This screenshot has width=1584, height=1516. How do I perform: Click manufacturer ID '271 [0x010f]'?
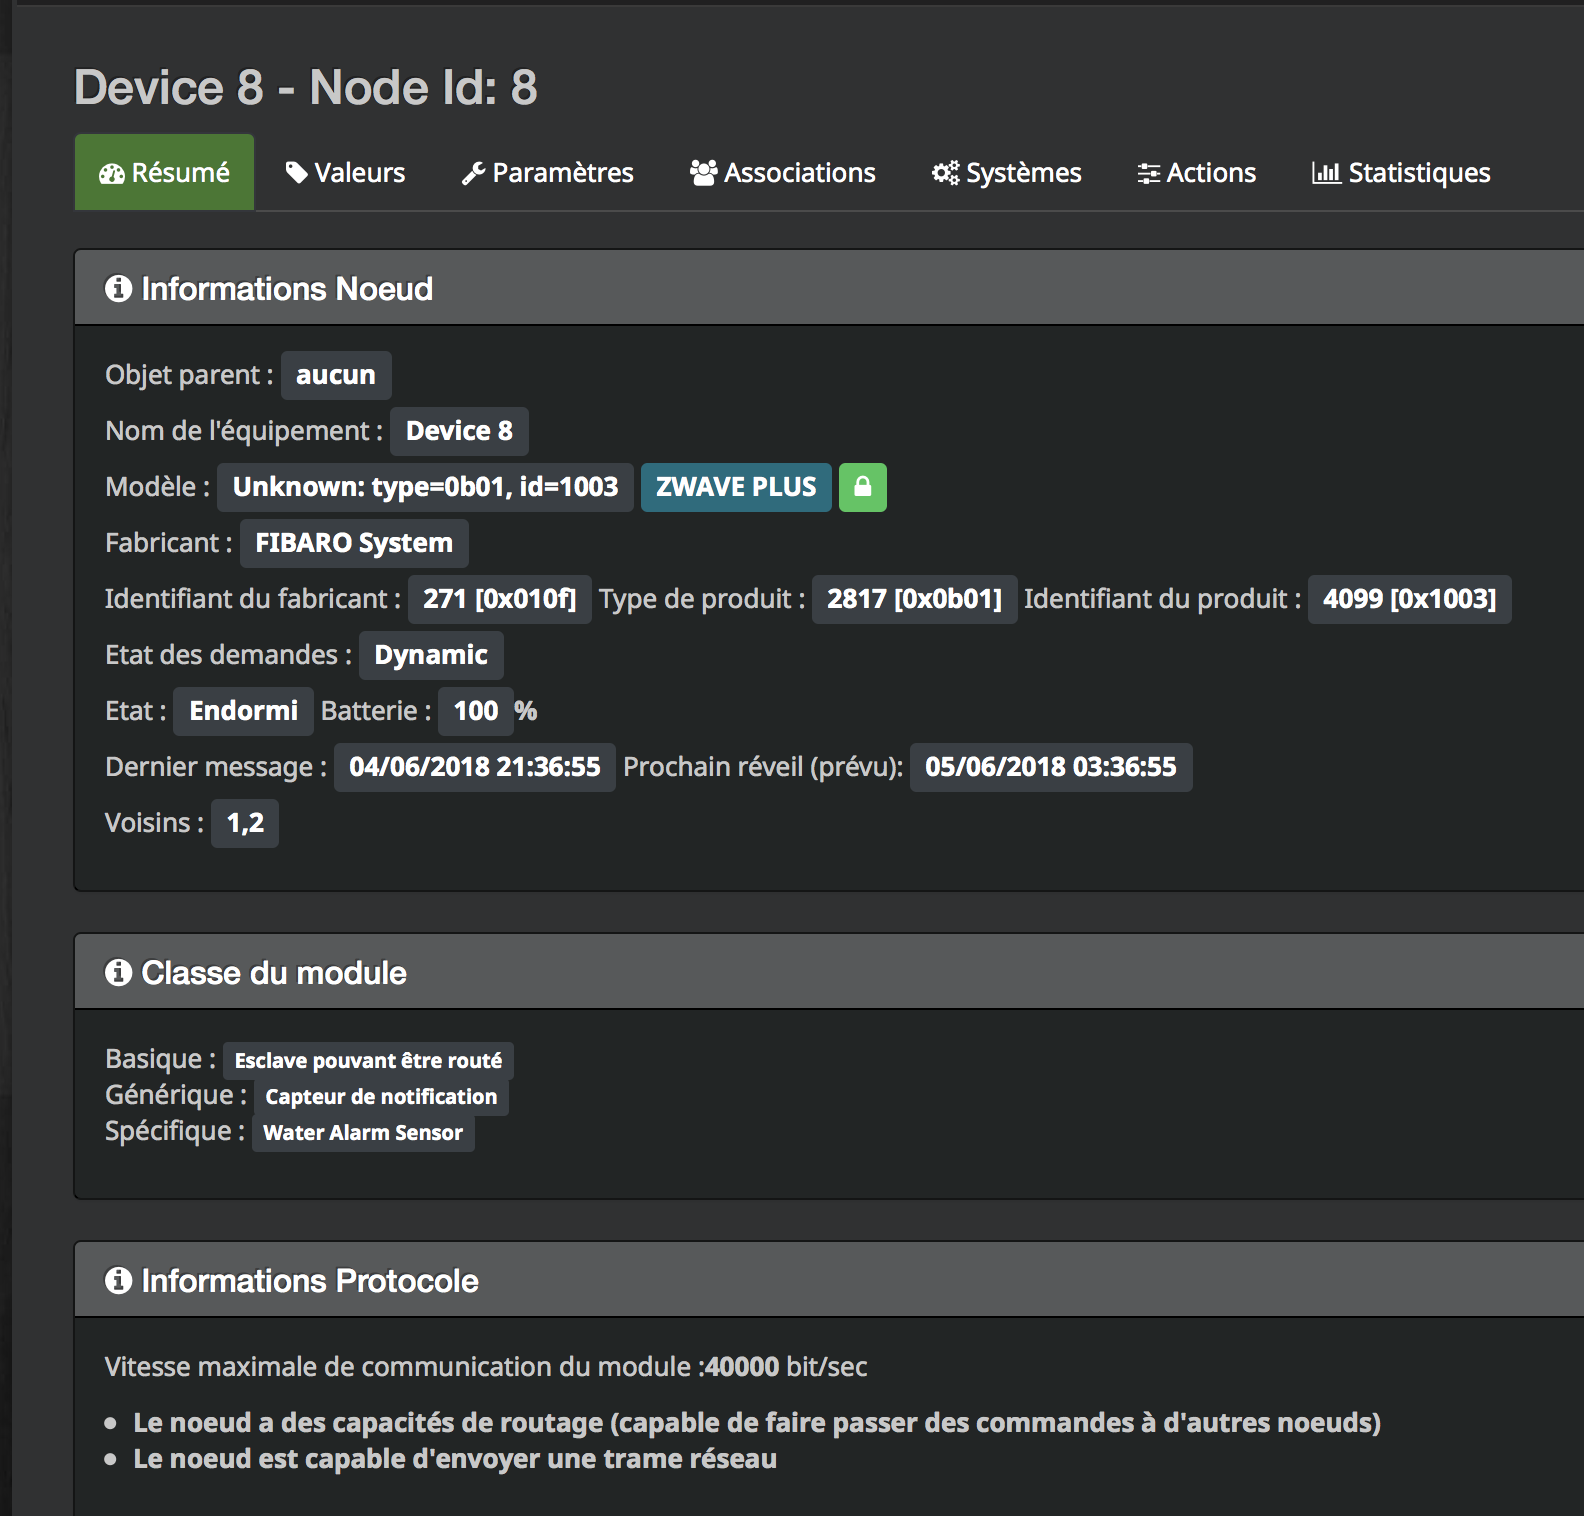click(499, 599)
